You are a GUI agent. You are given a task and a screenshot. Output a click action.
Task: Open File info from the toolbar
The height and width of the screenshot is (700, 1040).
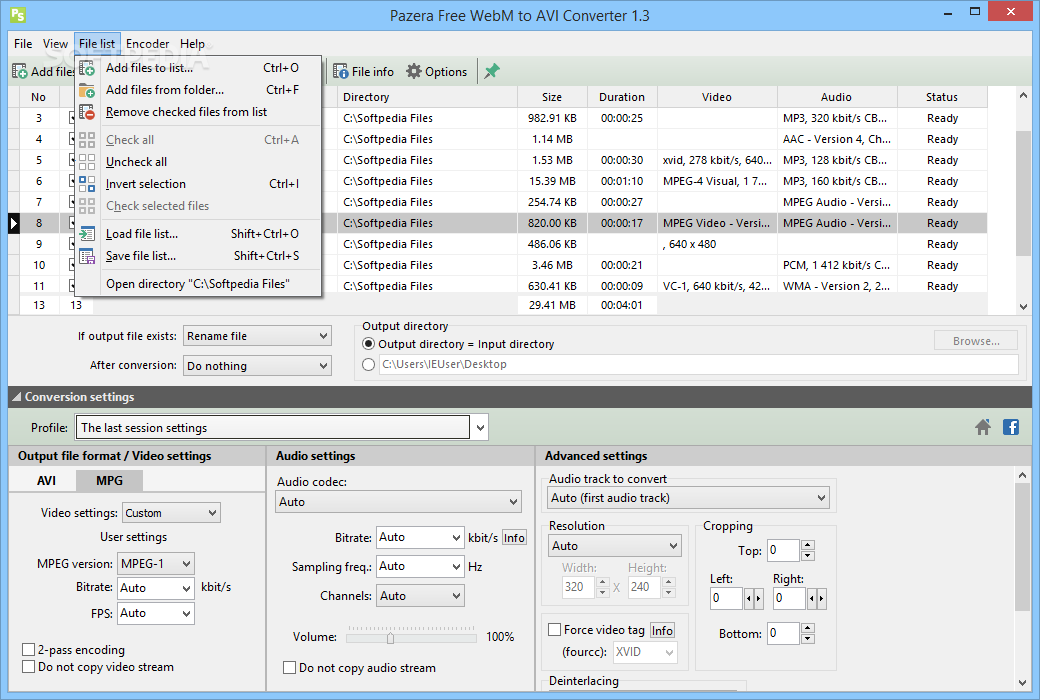coord(363,72)
